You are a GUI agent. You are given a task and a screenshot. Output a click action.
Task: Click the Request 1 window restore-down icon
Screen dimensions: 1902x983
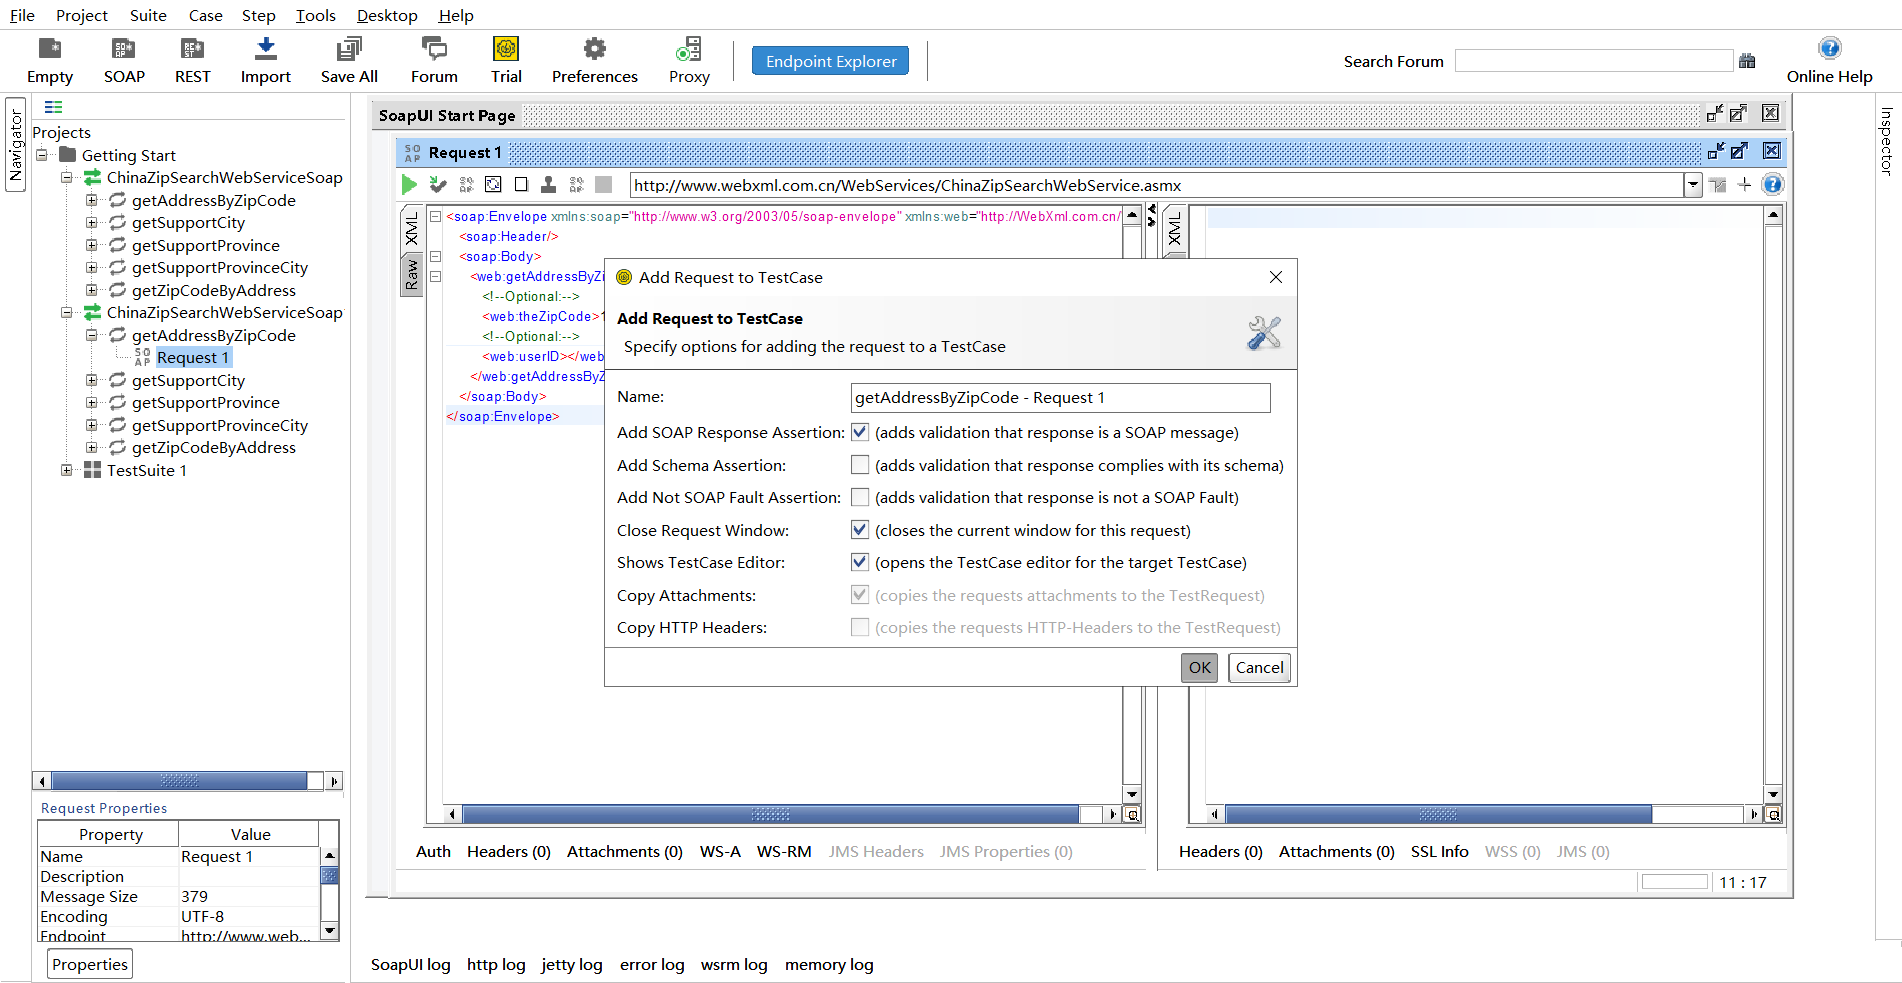[1716, 151]
